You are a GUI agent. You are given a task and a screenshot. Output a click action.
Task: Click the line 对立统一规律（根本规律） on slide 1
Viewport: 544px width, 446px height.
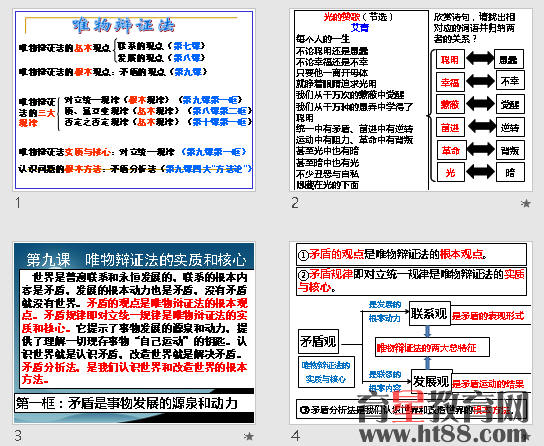[x=153, y=100]
